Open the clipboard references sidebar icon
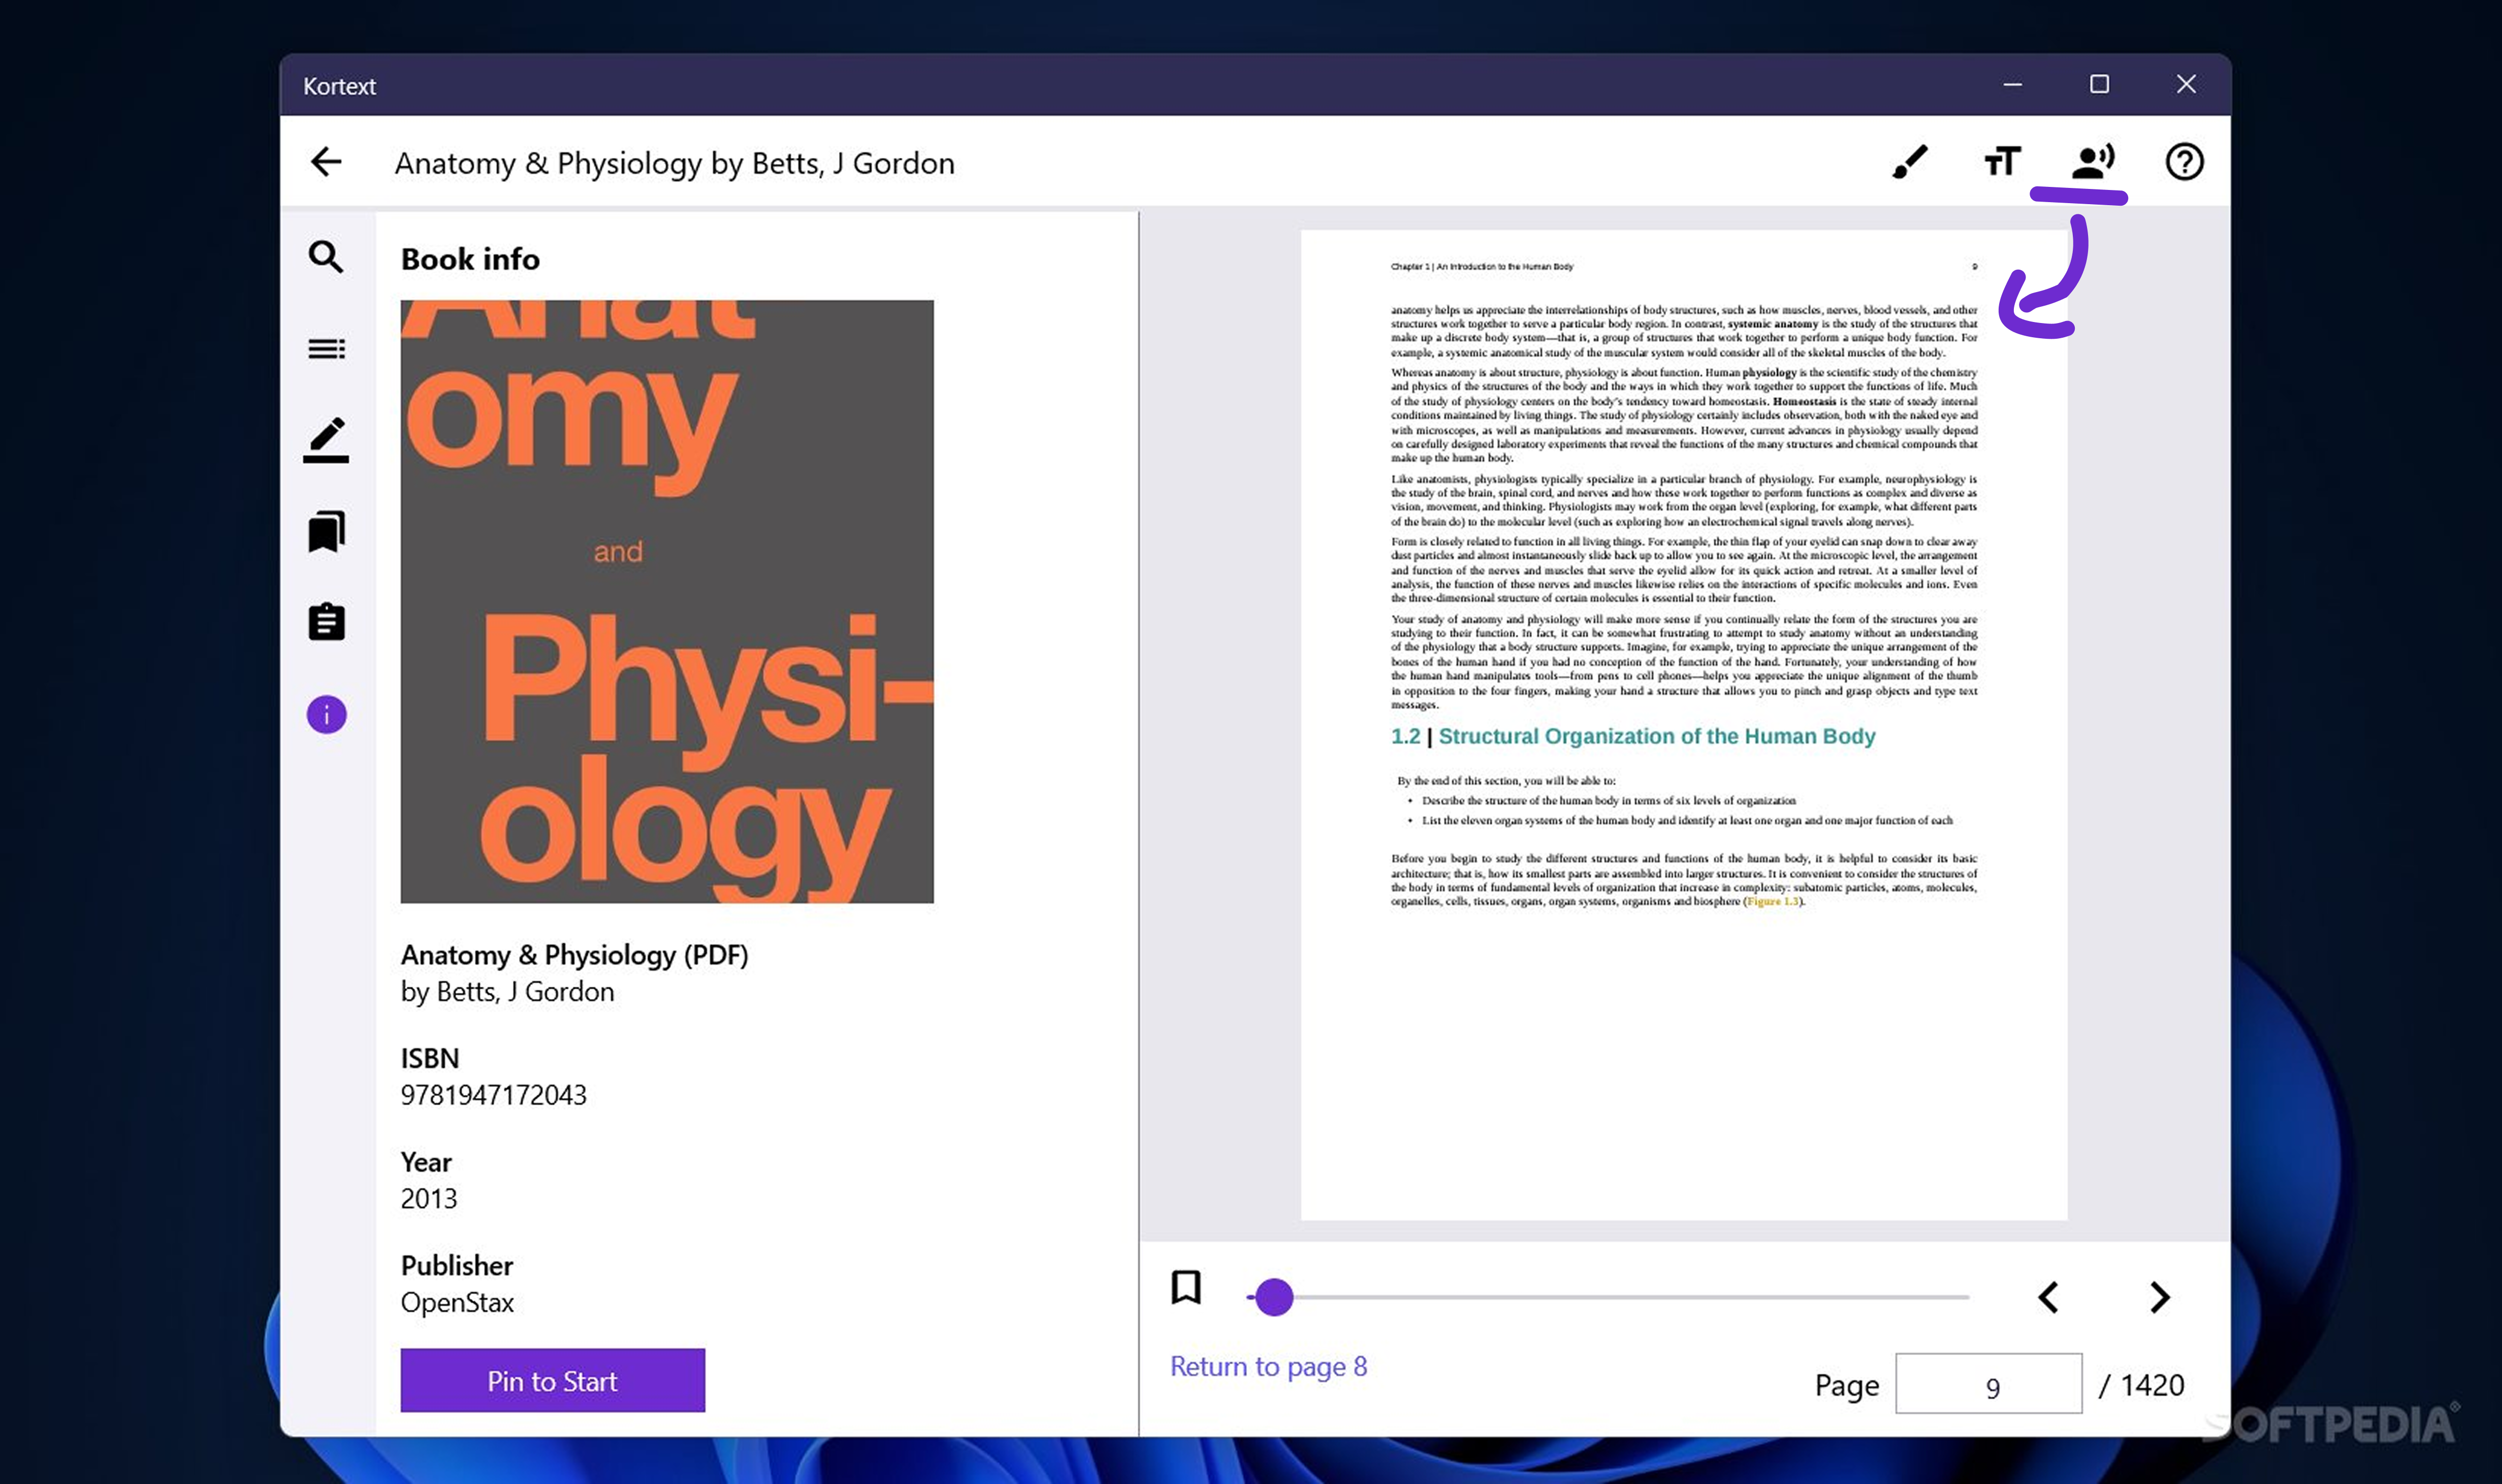Viewport: 2502px width, 1484px height. pyautogui.click(x=326, y=622)
